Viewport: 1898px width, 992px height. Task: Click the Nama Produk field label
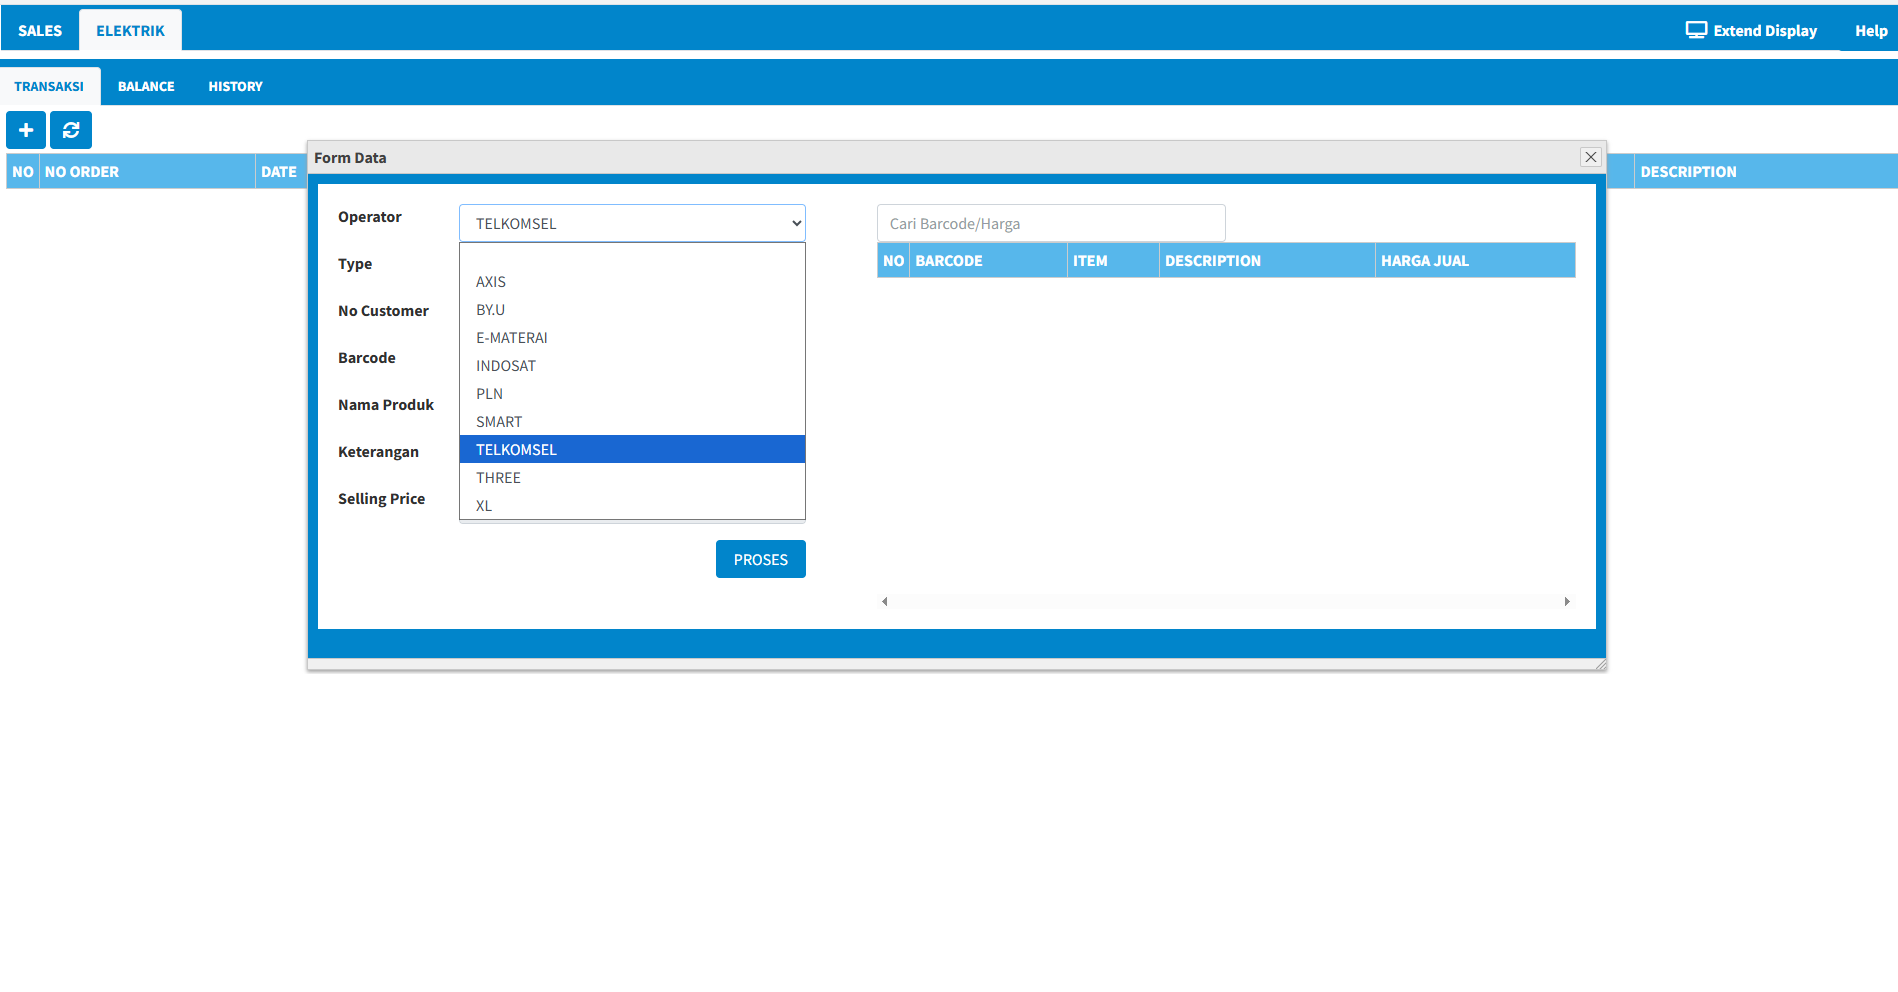(x=386, y=405)
